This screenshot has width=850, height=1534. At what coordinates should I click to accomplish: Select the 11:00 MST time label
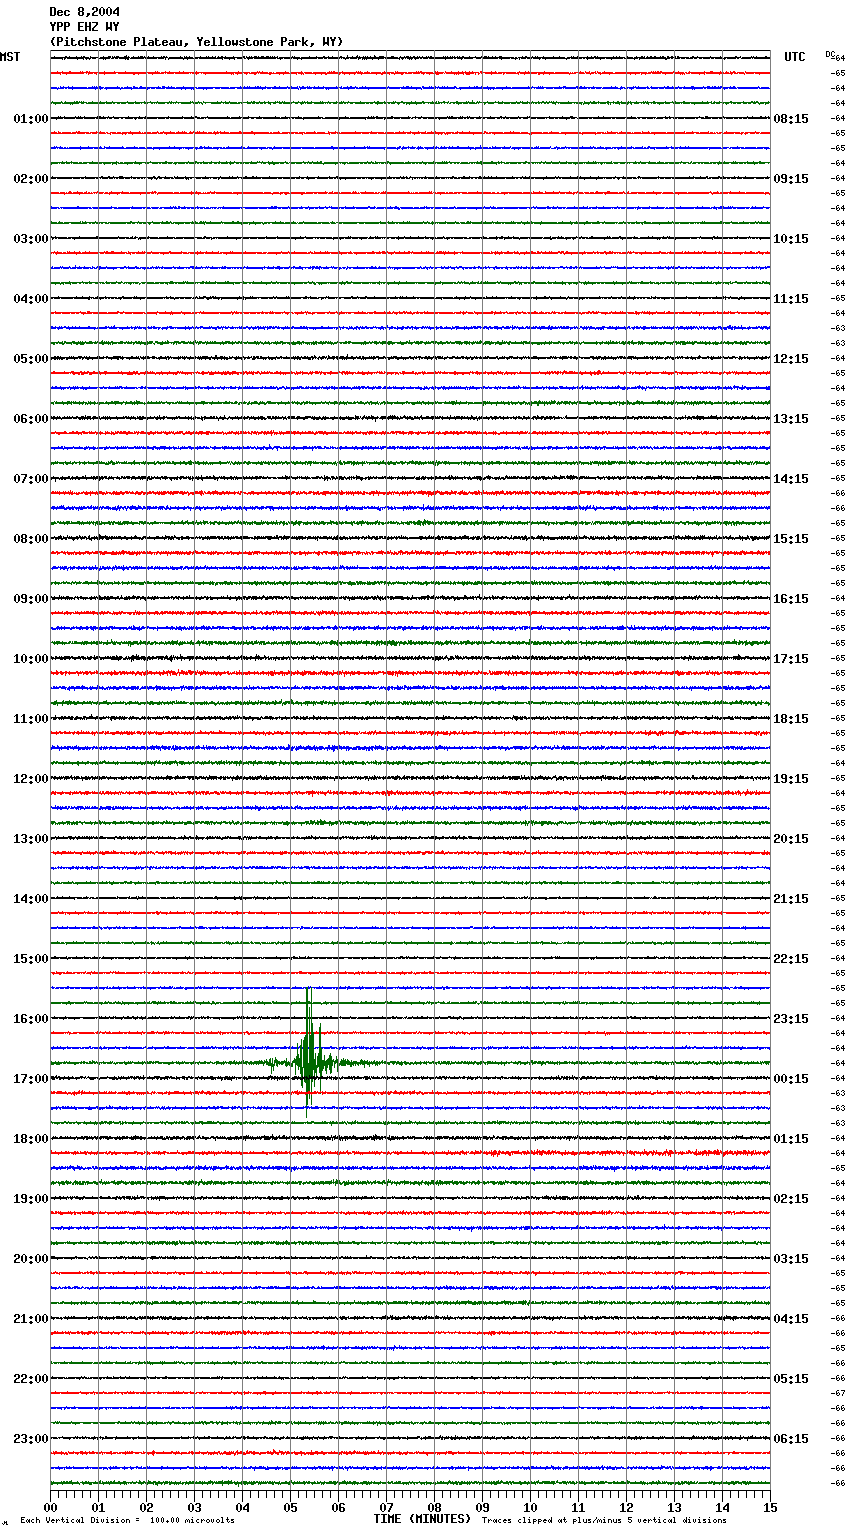click(30, 719)
